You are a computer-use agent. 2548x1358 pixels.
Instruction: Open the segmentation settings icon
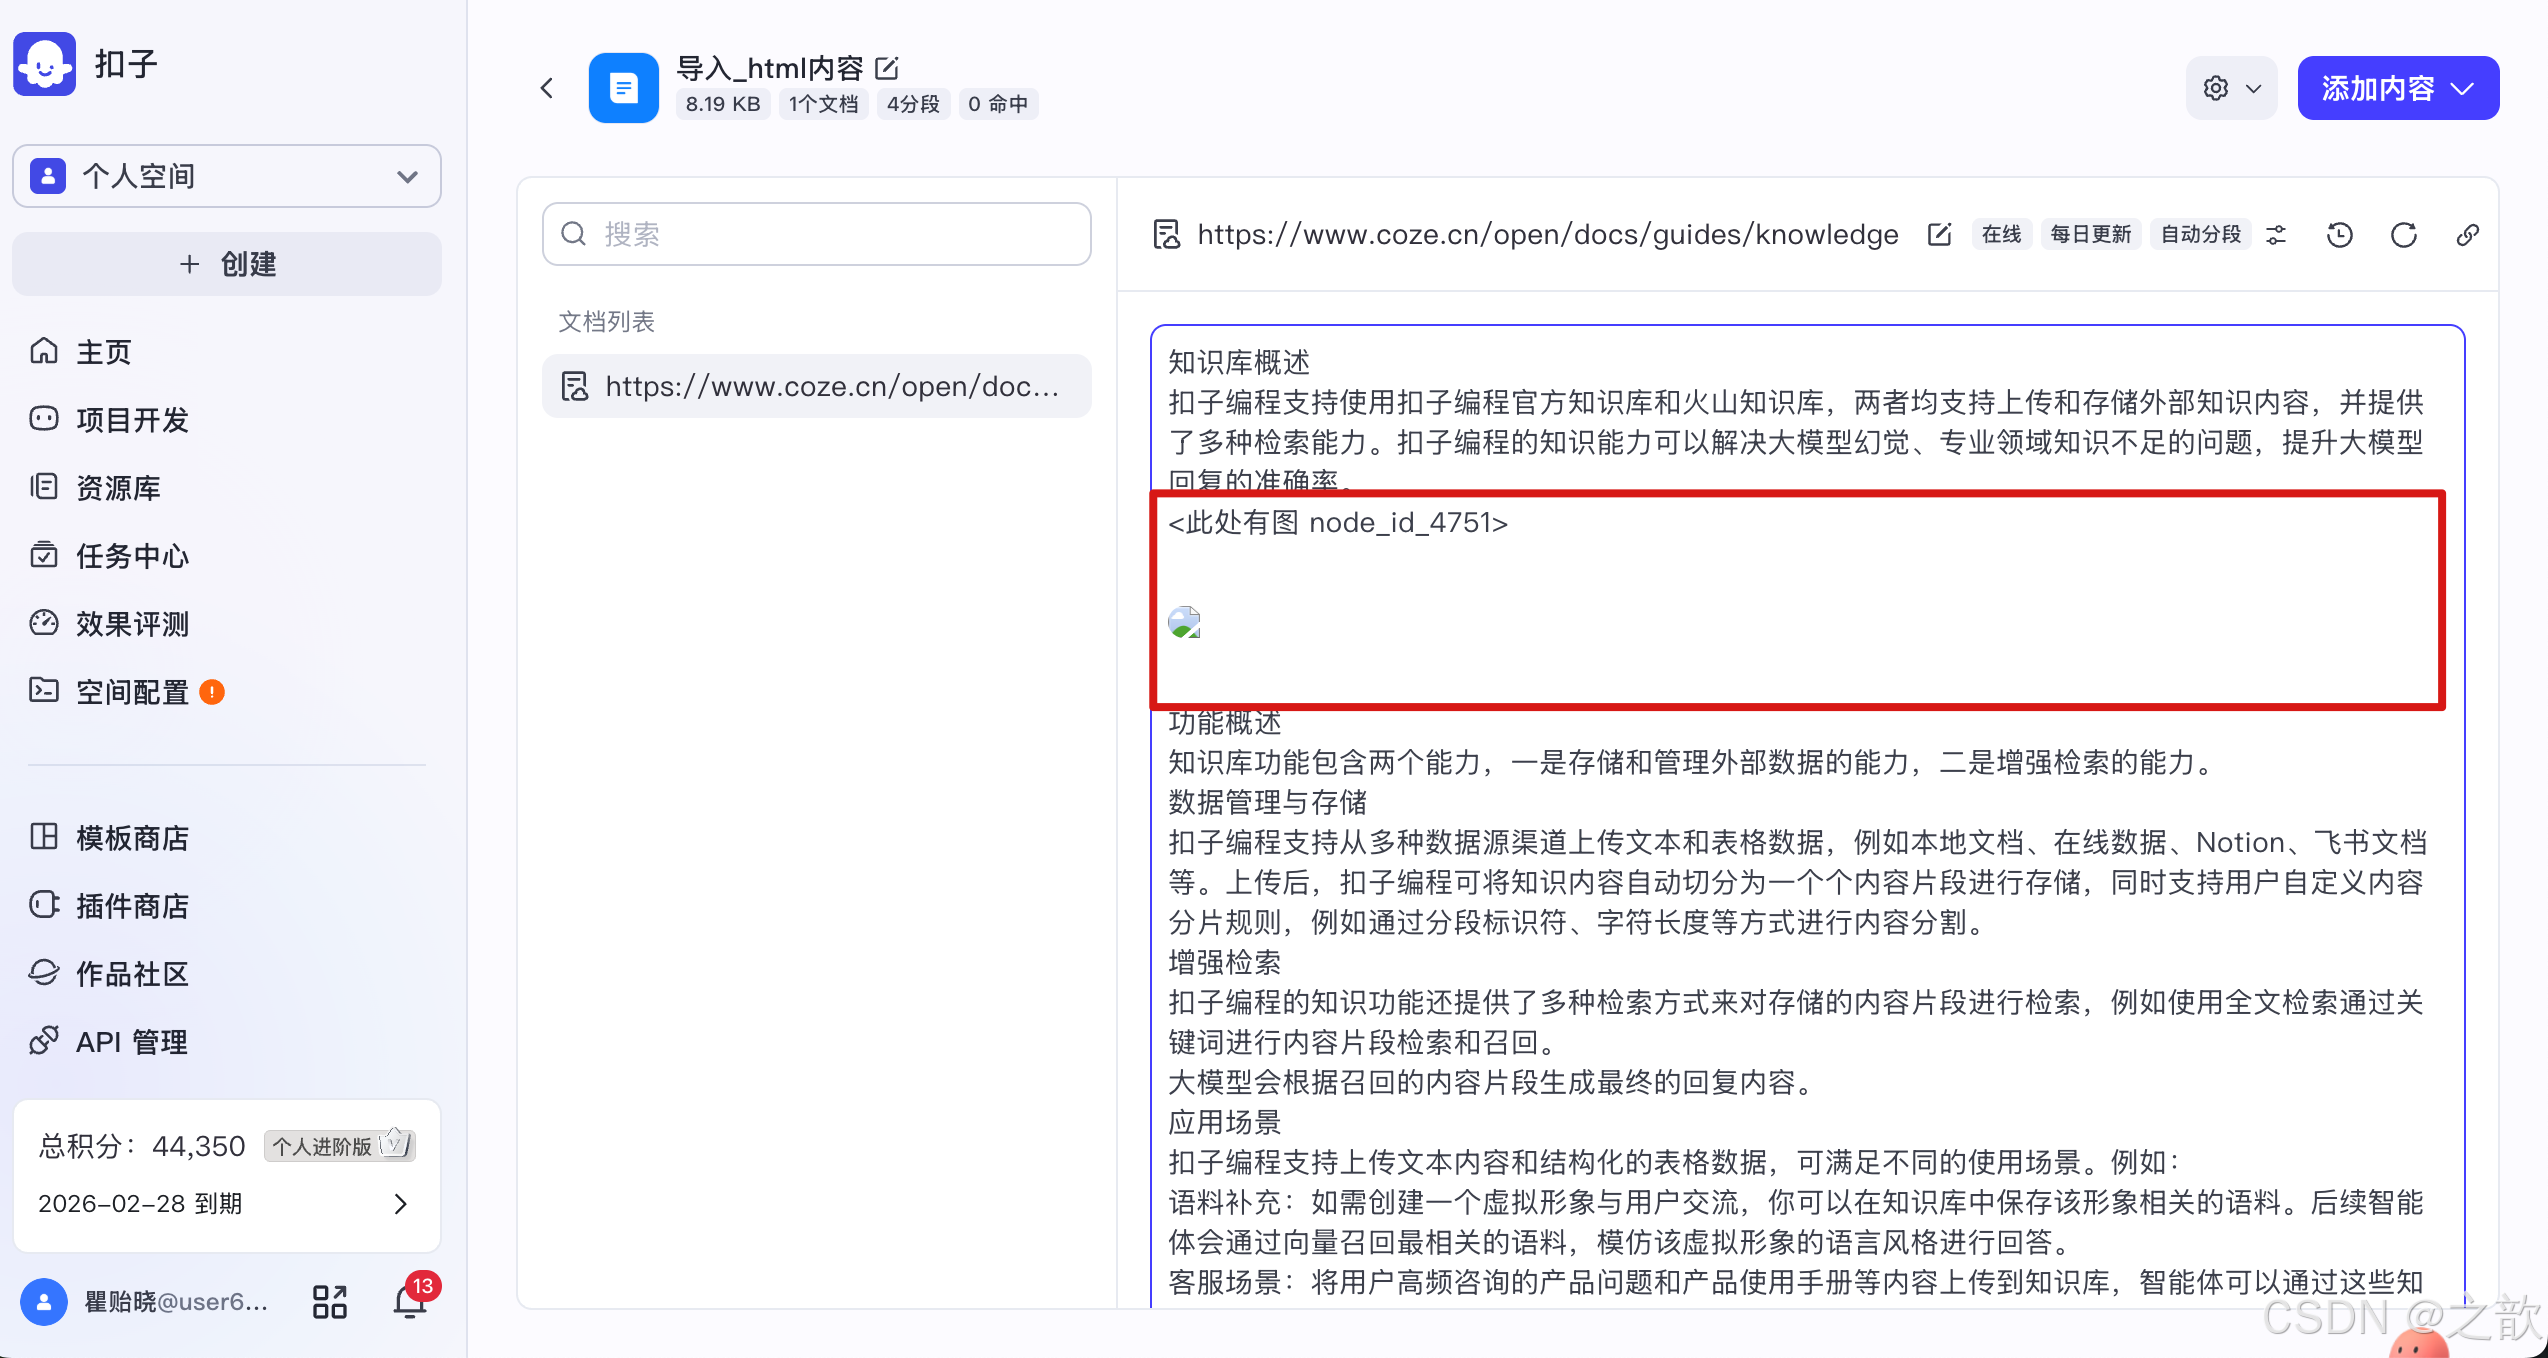click(2276, 234)
